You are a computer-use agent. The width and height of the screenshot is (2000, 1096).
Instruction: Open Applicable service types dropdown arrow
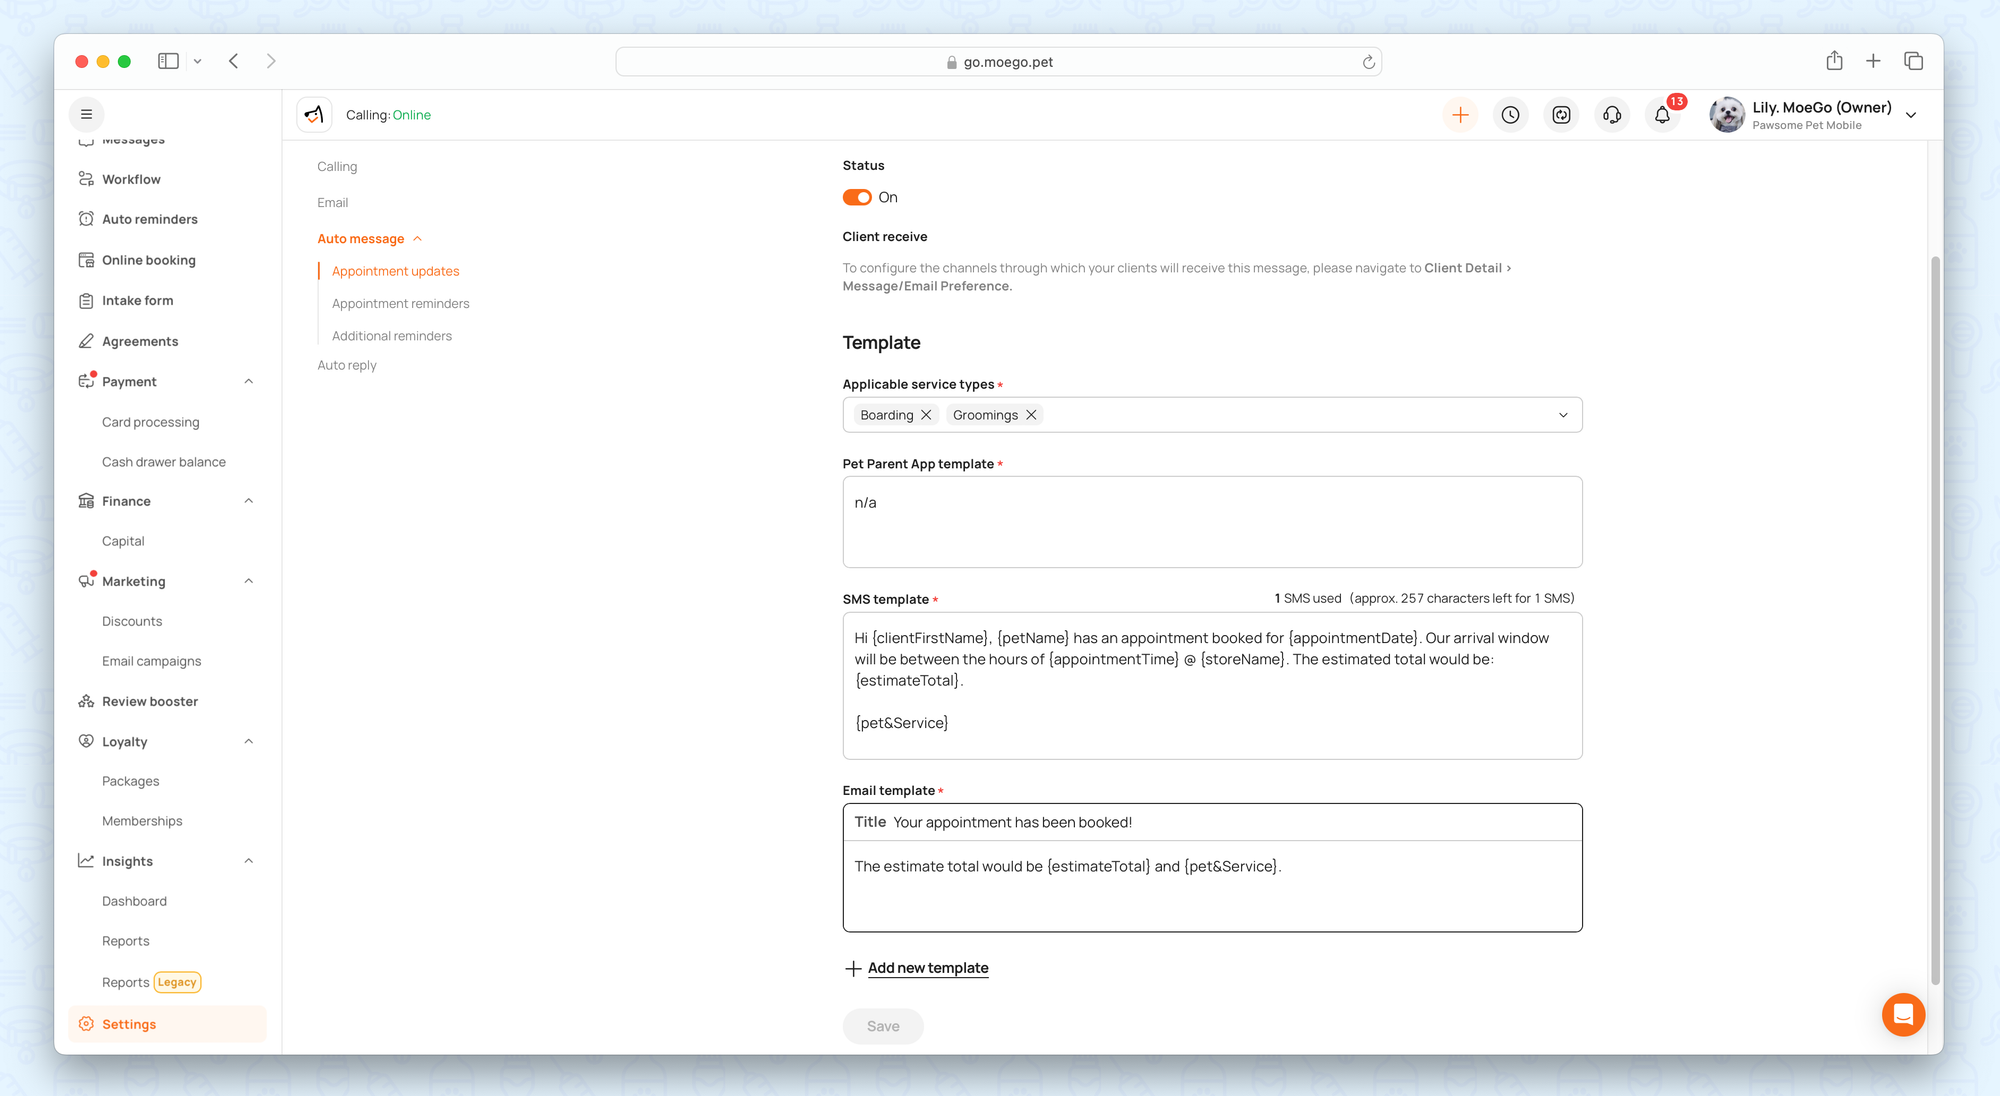(1563, 415)
